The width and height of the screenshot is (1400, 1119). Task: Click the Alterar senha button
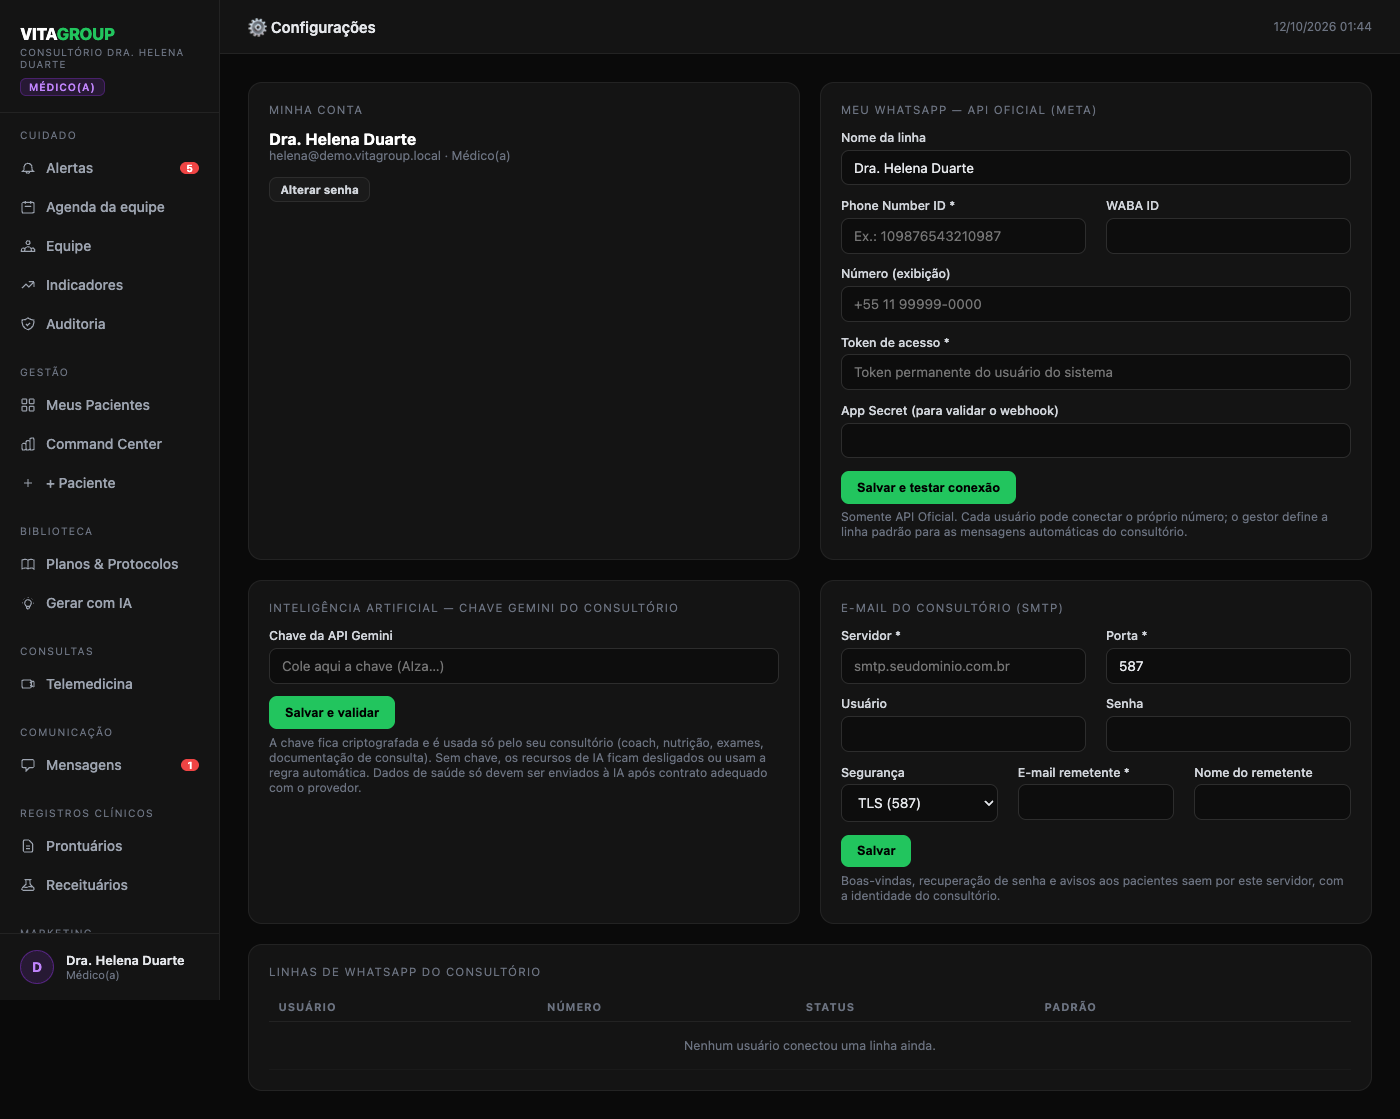[319, 190]
